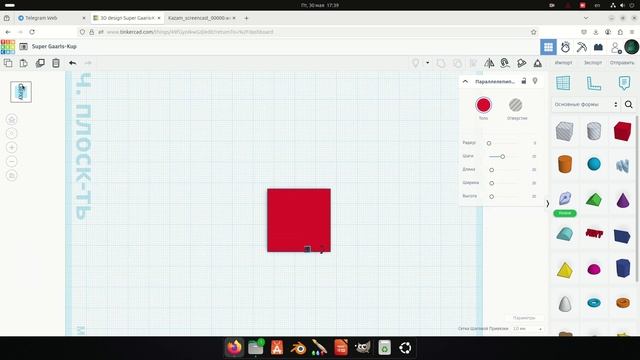Pick the yellow pyramid shape

point(565,270)
